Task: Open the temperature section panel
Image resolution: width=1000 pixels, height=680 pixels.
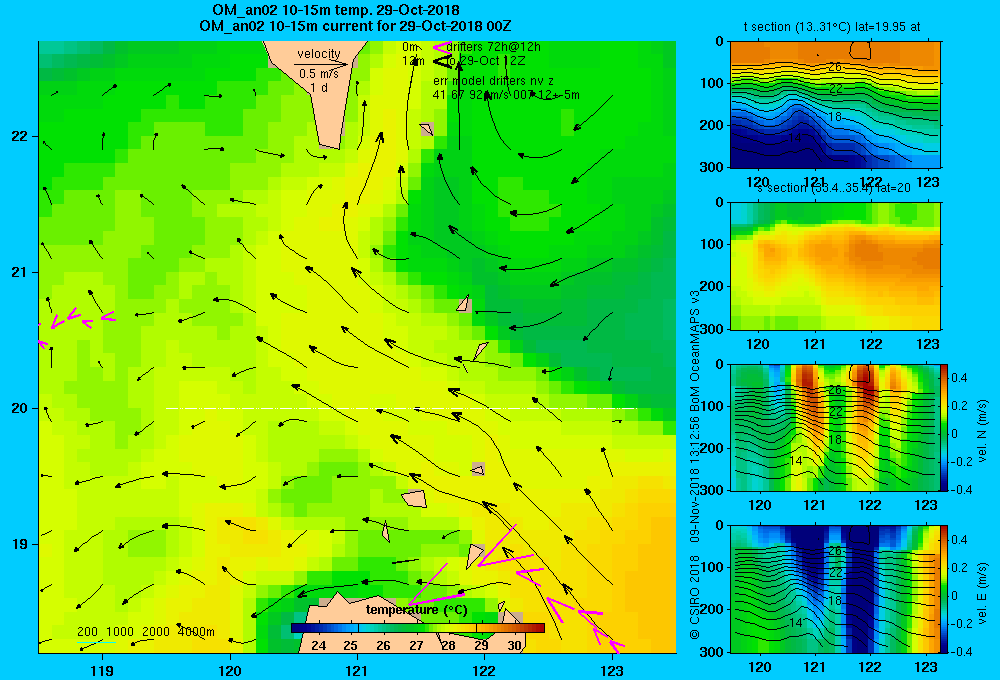Action: [835, 105]
